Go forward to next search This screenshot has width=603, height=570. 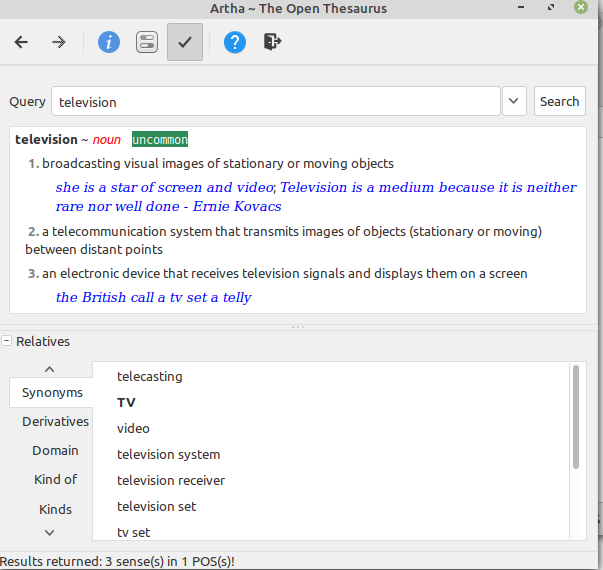point(58,42)
